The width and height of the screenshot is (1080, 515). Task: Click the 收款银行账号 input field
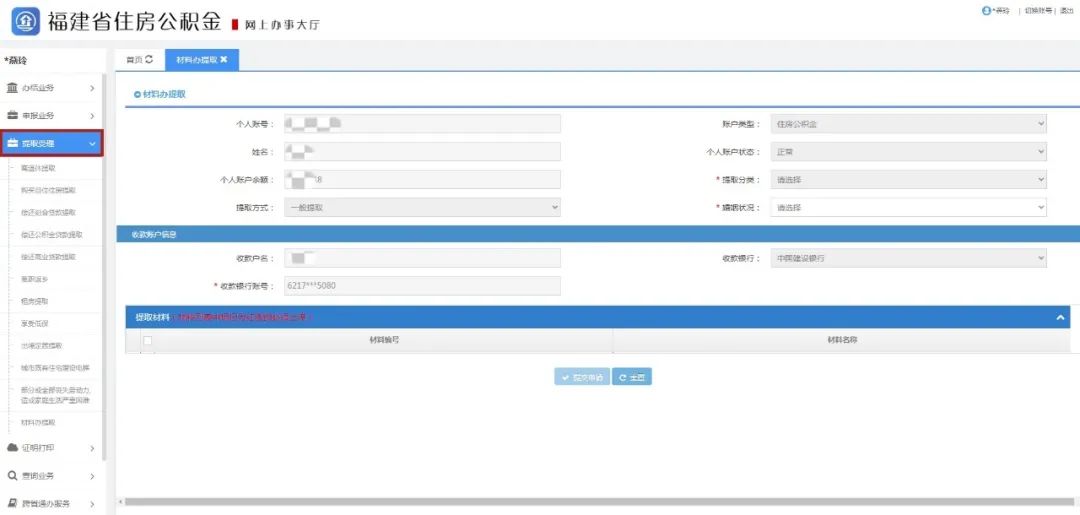[422, 286]
